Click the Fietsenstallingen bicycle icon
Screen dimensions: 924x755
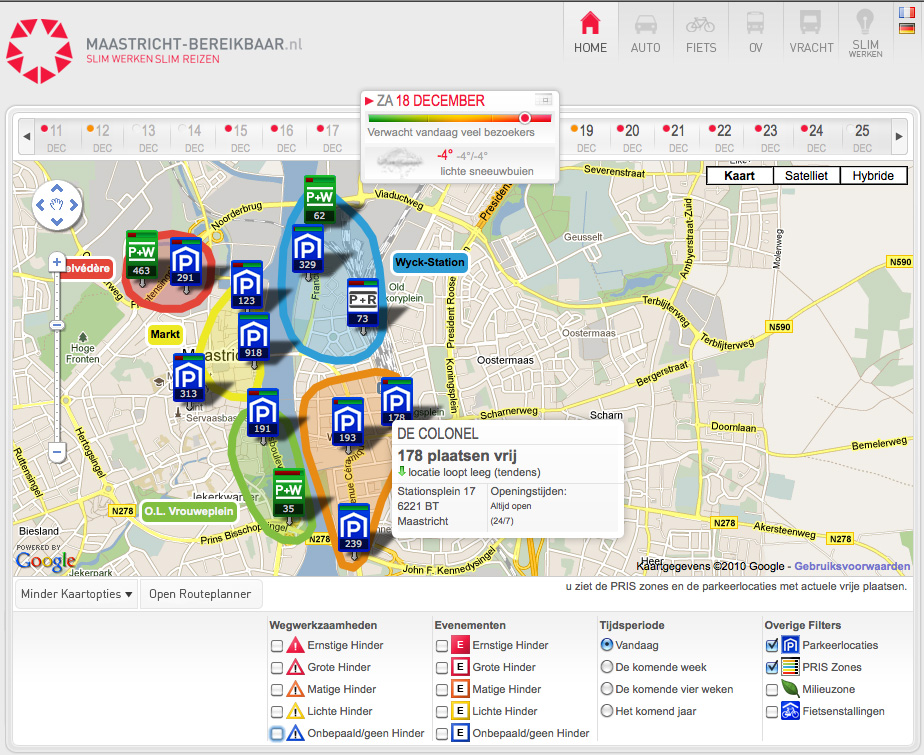click(790, 711)
